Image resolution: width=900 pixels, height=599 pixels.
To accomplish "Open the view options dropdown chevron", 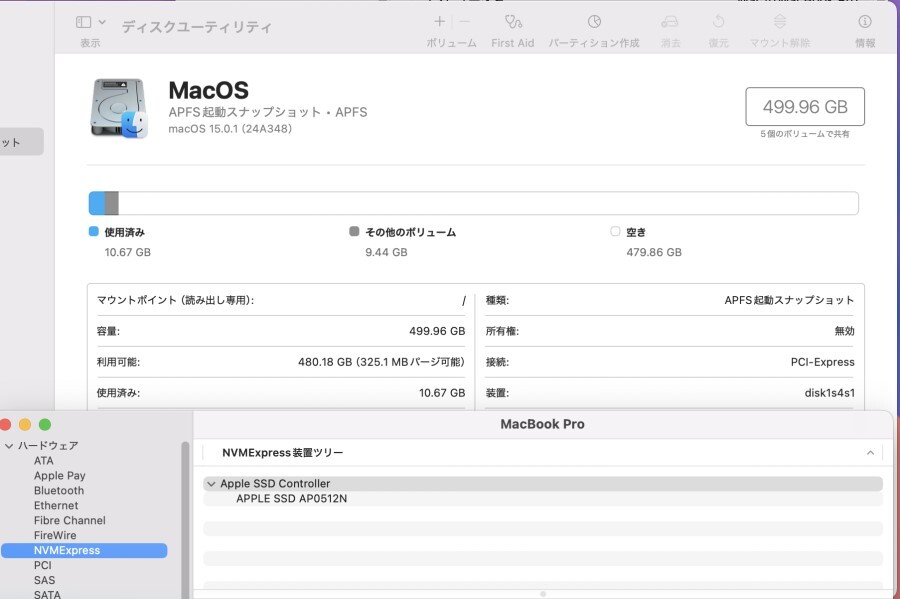I will pos(102,22).
